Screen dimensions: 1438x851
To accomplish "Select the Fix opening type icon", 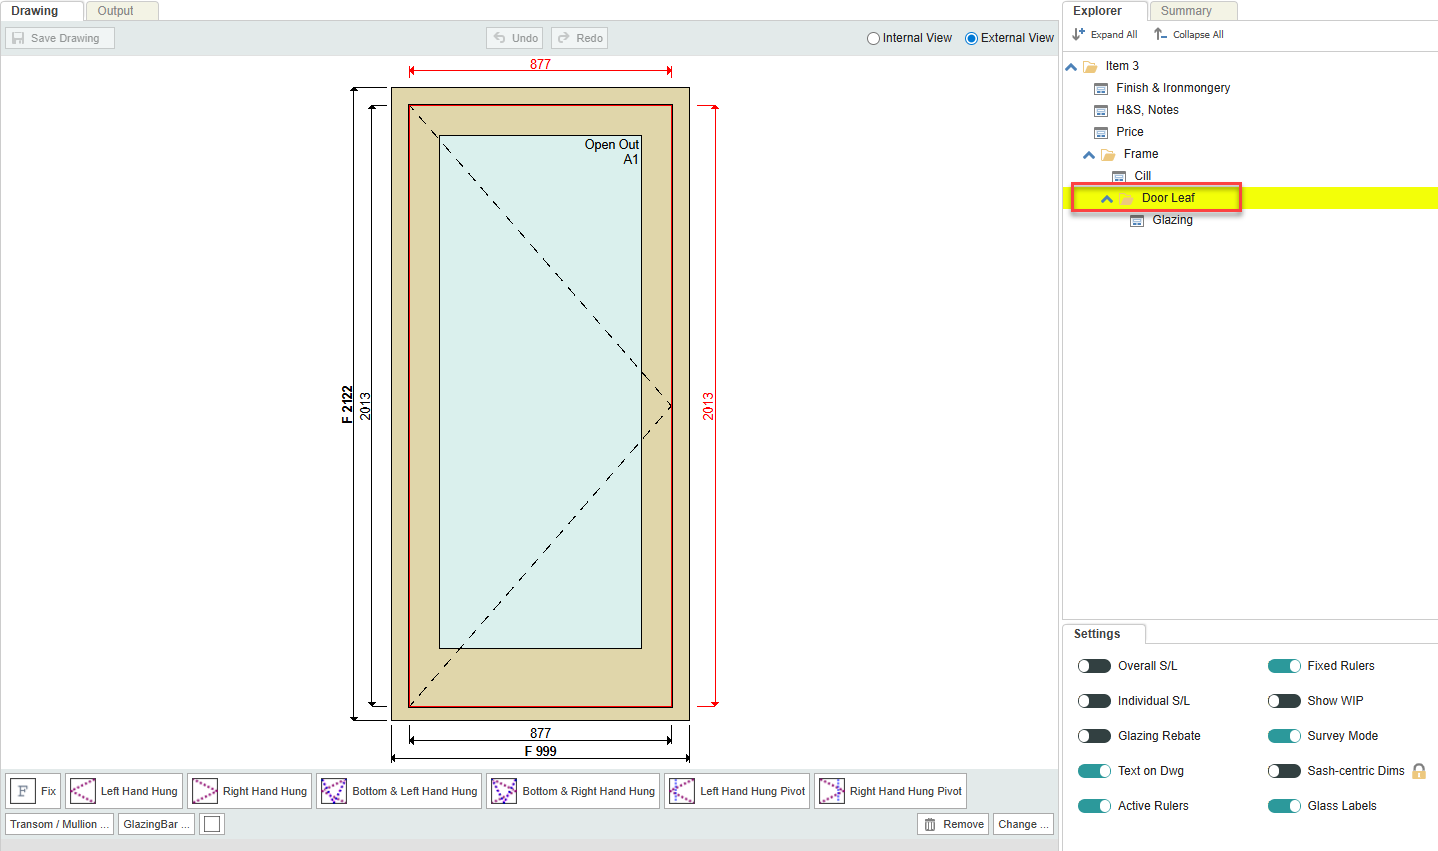I will click(x=23, y=791).
